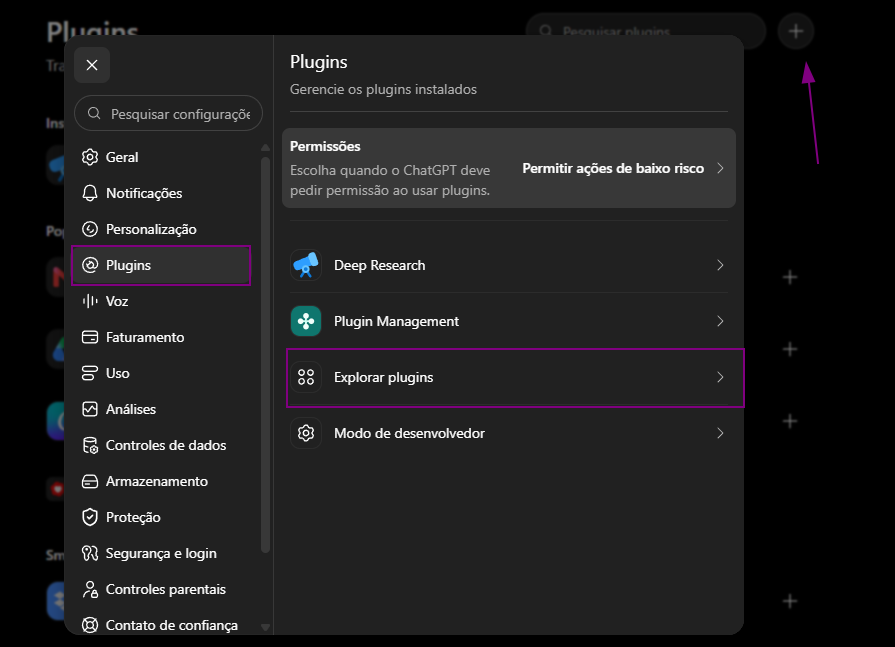Open the Geral settings section
Image resolution: width=895 pixels, height=647 pixels.
pyautogui.click(x=161, y=157)
